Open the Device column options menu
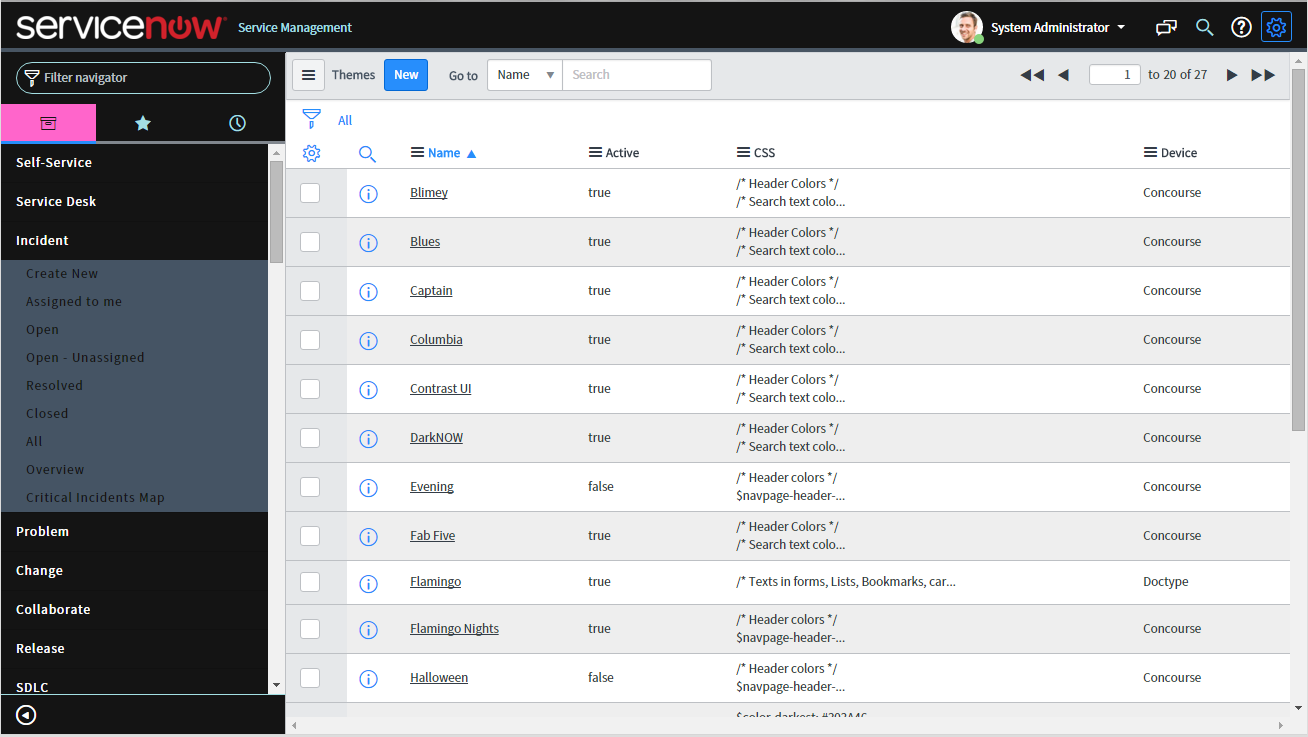1308x737 pixels. (1150, 153)
